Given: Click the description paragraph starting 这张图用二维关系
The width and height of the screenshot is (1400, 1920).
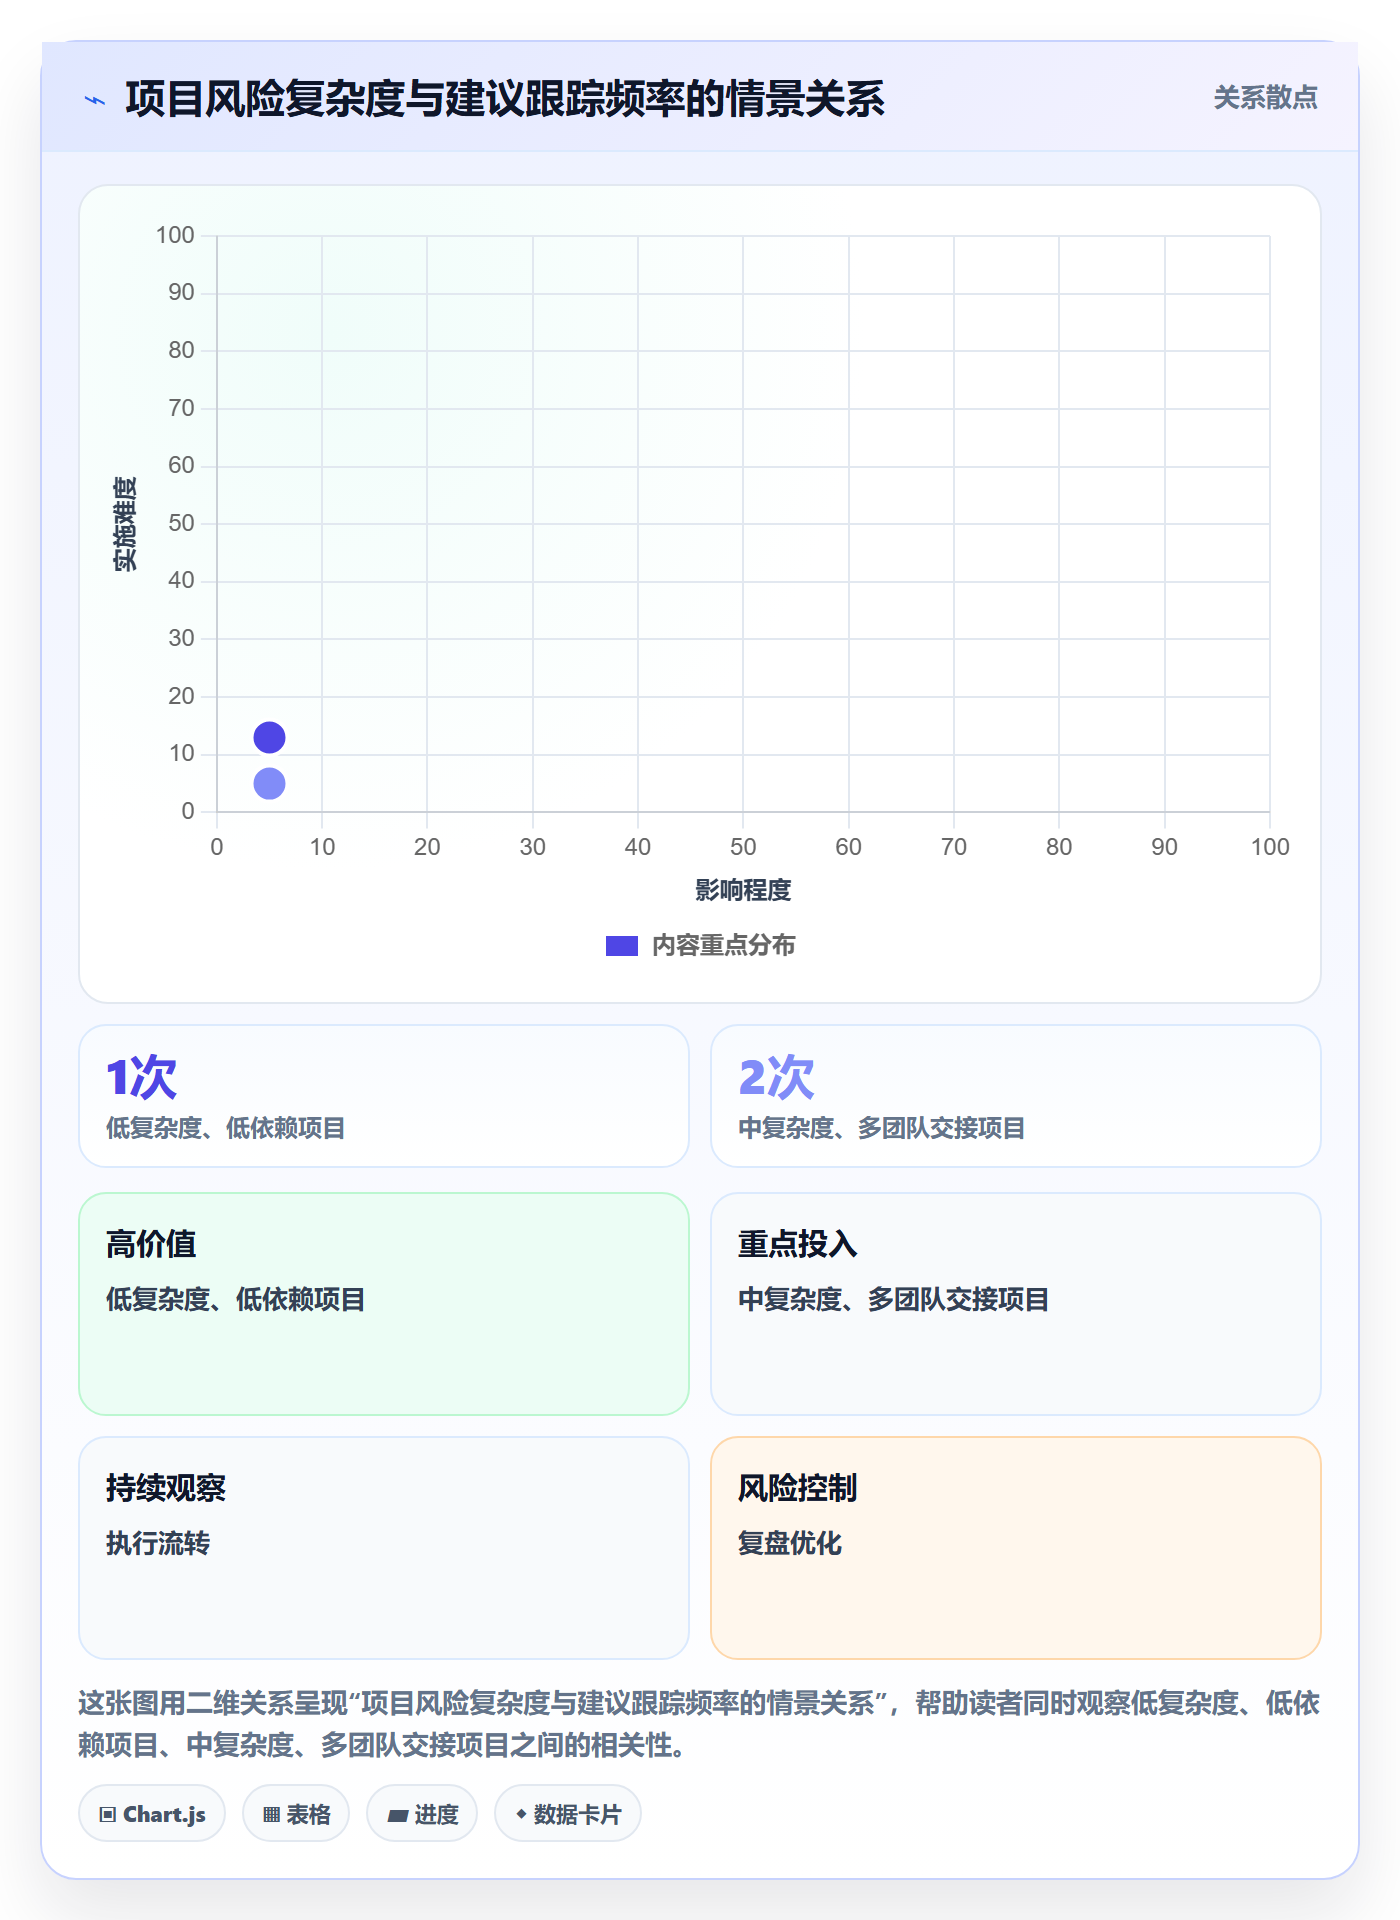Looking at the screenshot, I should [699, 1723].
